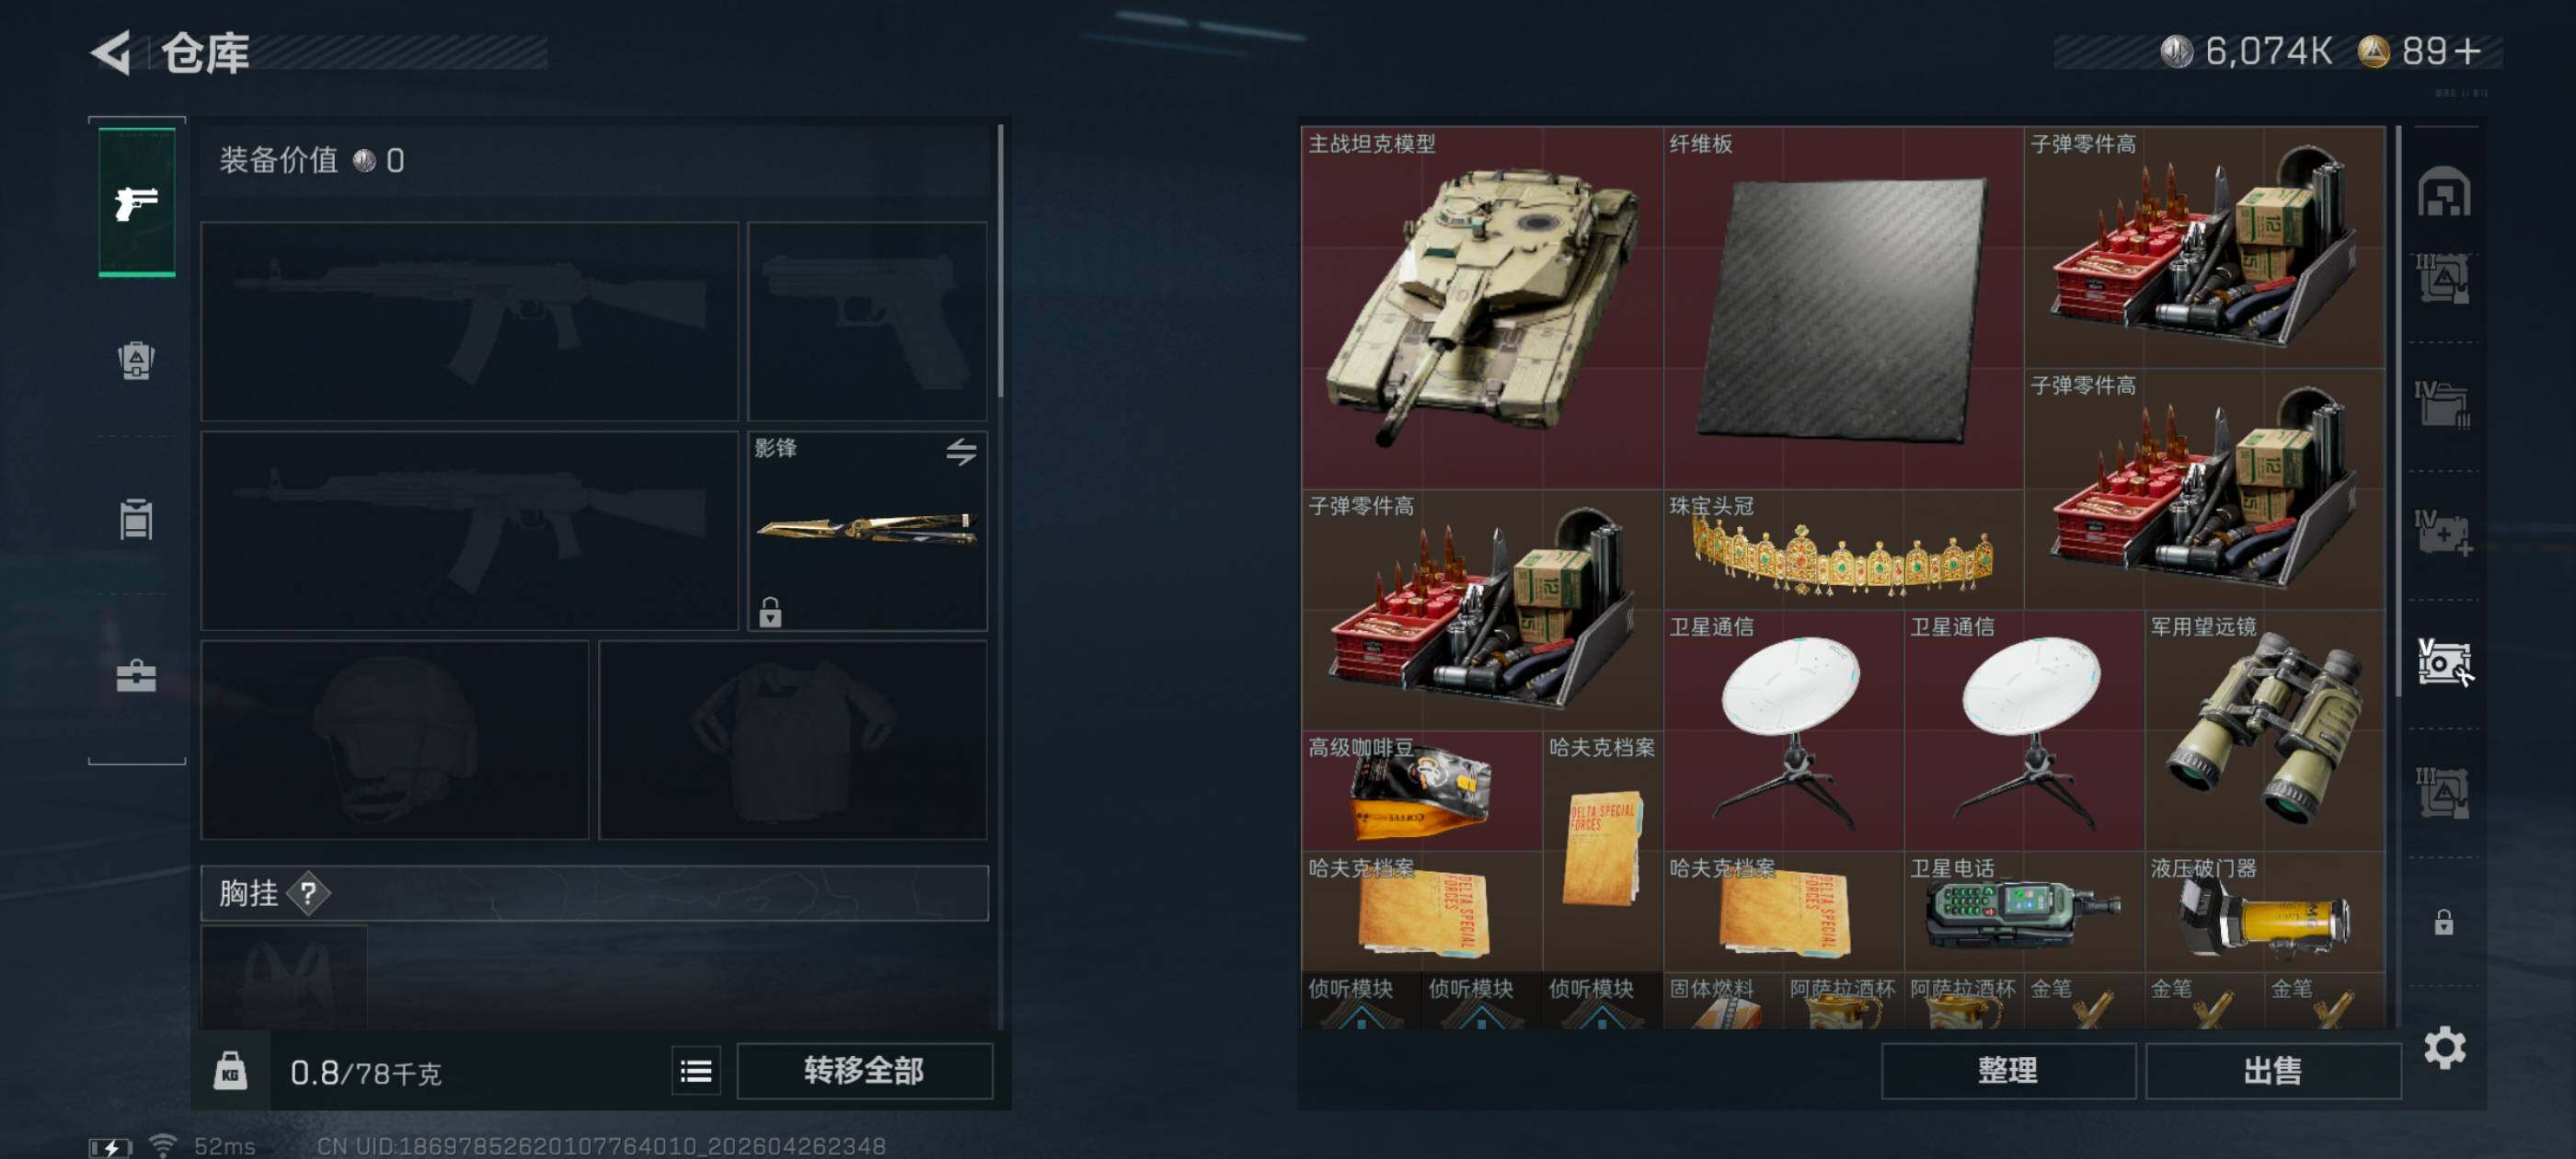
Task: Click the plus icon next to 89
Action: coord(2467,51)
